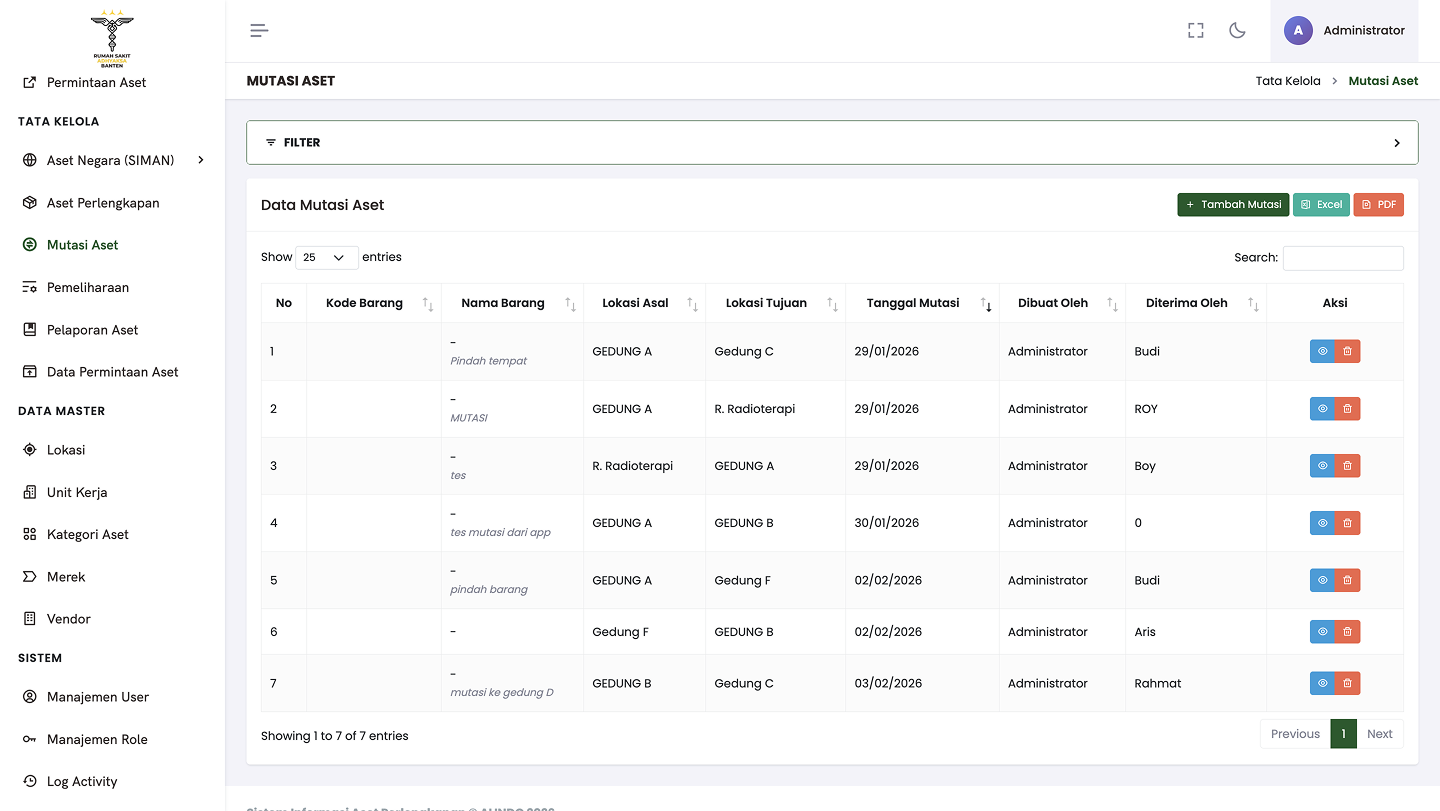This screenshot has height=811, width=1440.
Task: Sort by the Kode Barang column
Action: coord(374,303)
